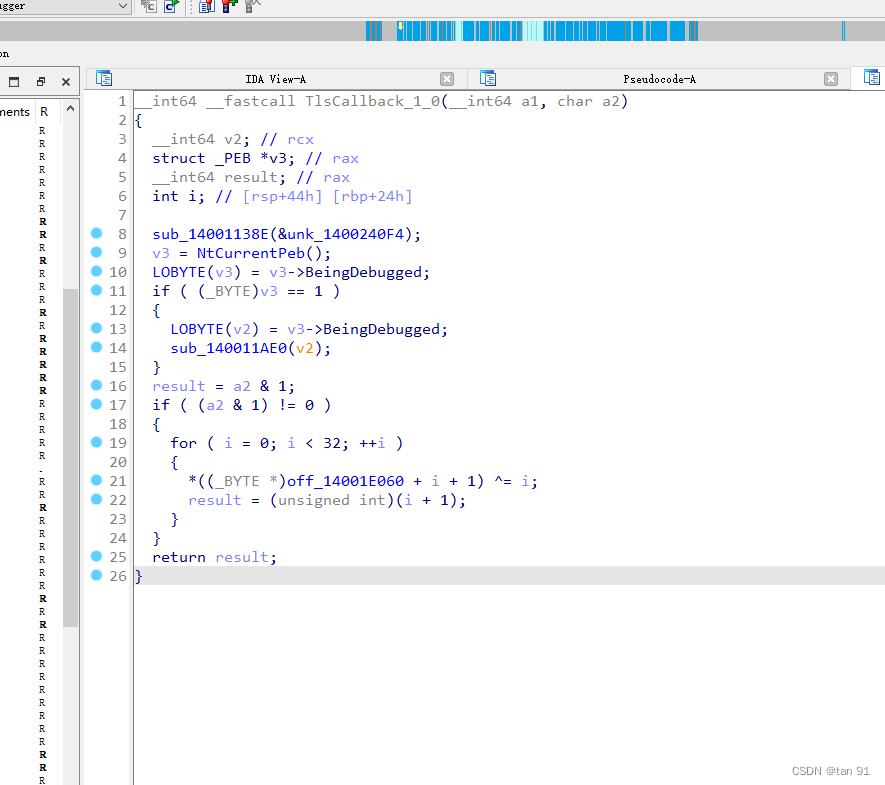
Task: Click the add breakpoint traffic-light icon
Action: [229, 6]
